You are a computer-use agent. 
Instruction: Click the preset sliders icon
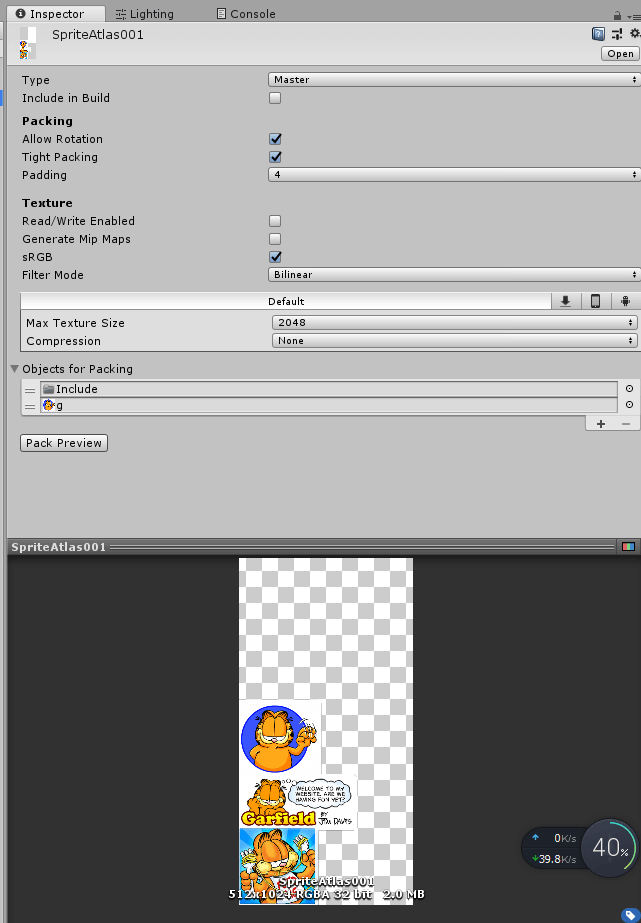click(x=617, y=34)
